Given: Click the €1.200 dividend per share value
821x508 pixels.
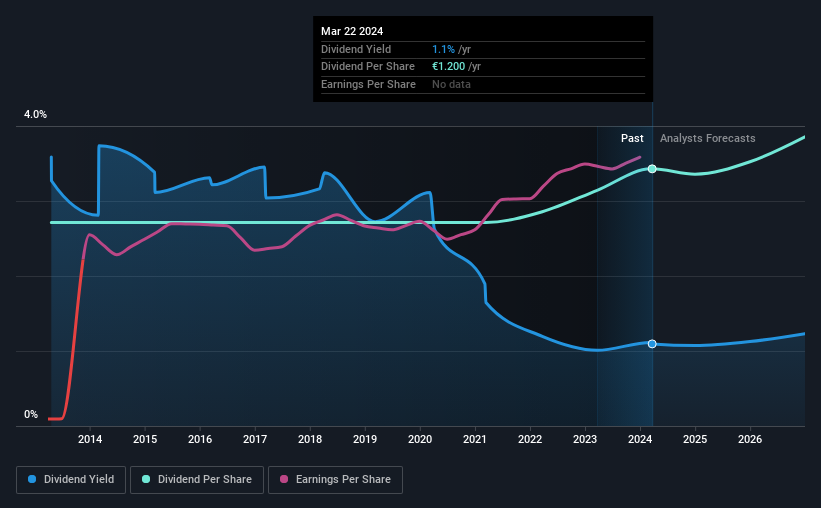Looking at the screenshot, I should point(448,67).
